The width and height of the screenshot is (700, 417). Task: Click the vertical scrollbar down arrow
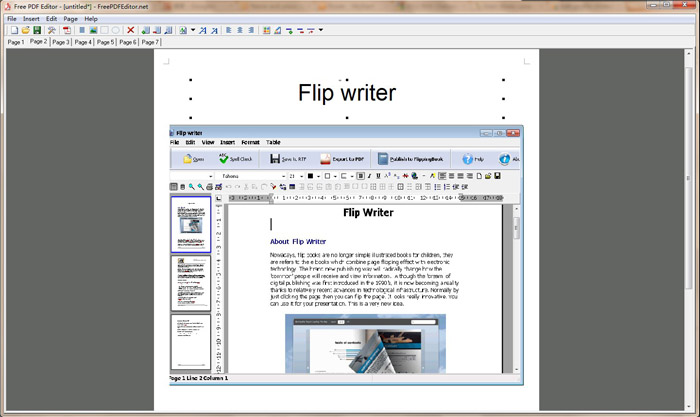point(688,407)
